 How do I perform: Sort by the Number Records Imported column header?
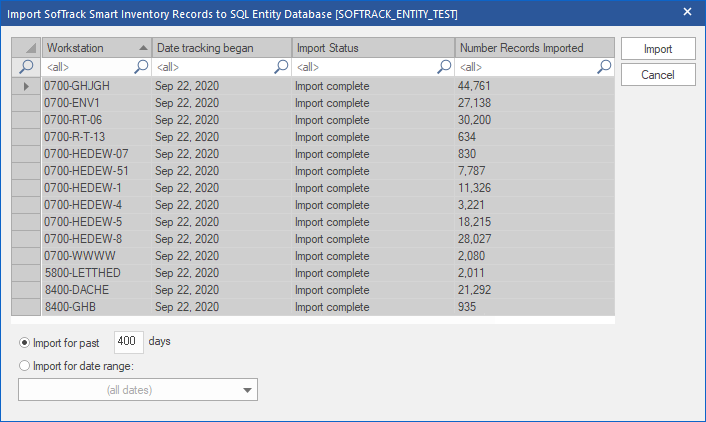point(534,48)
